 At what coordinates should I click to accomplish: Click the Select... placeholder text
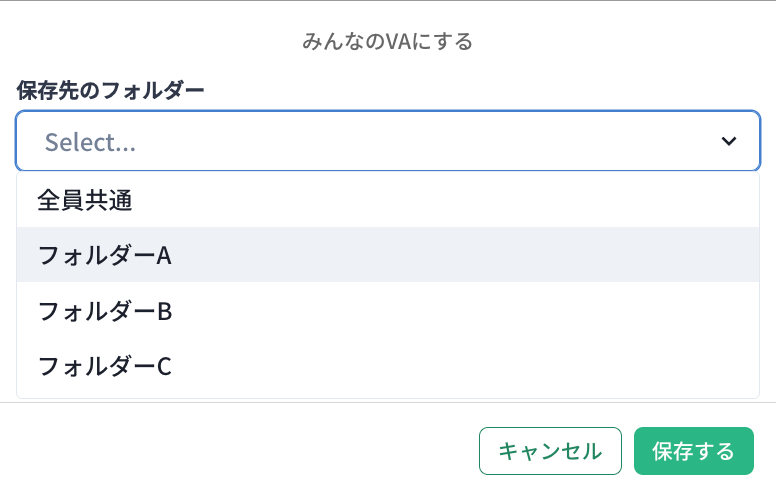point(91,142)
